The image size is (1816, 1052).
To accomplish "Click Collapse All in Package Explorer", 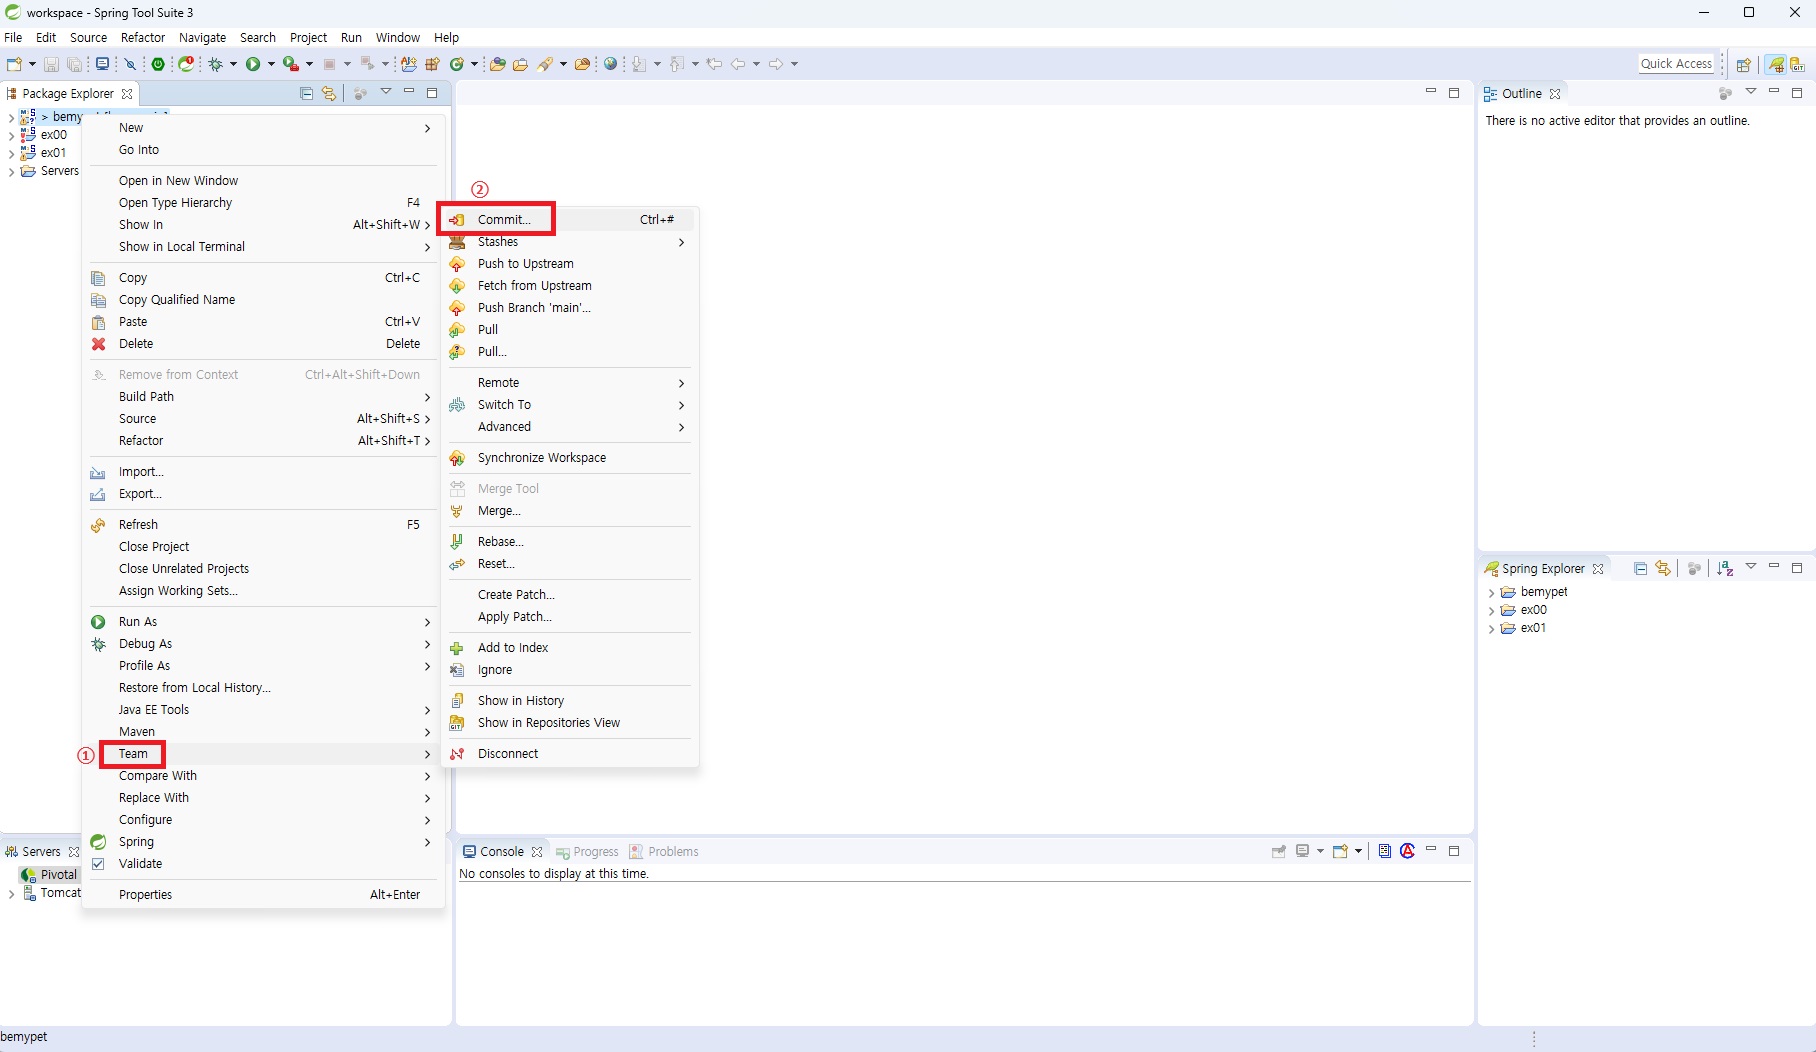I will click(307, 93).
